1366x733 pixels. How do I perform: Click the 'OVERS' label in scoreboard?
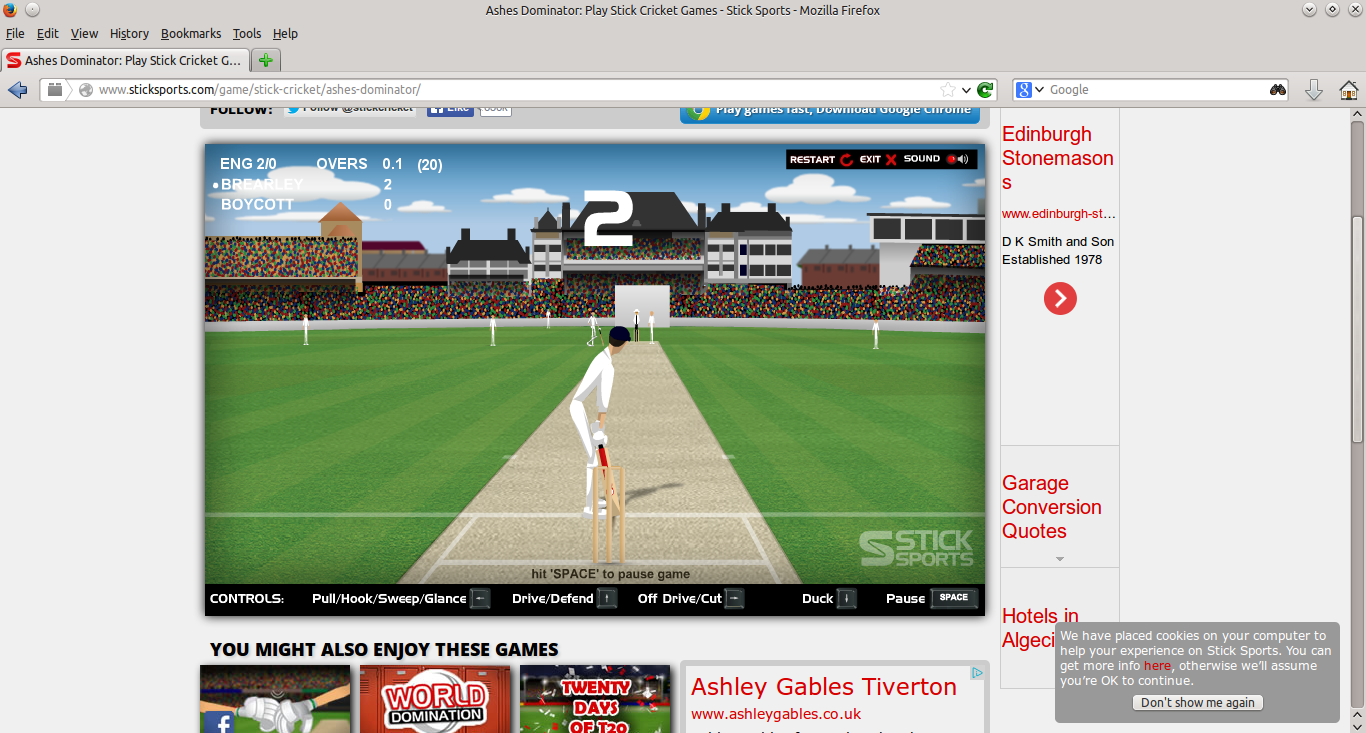click(342, 164)
